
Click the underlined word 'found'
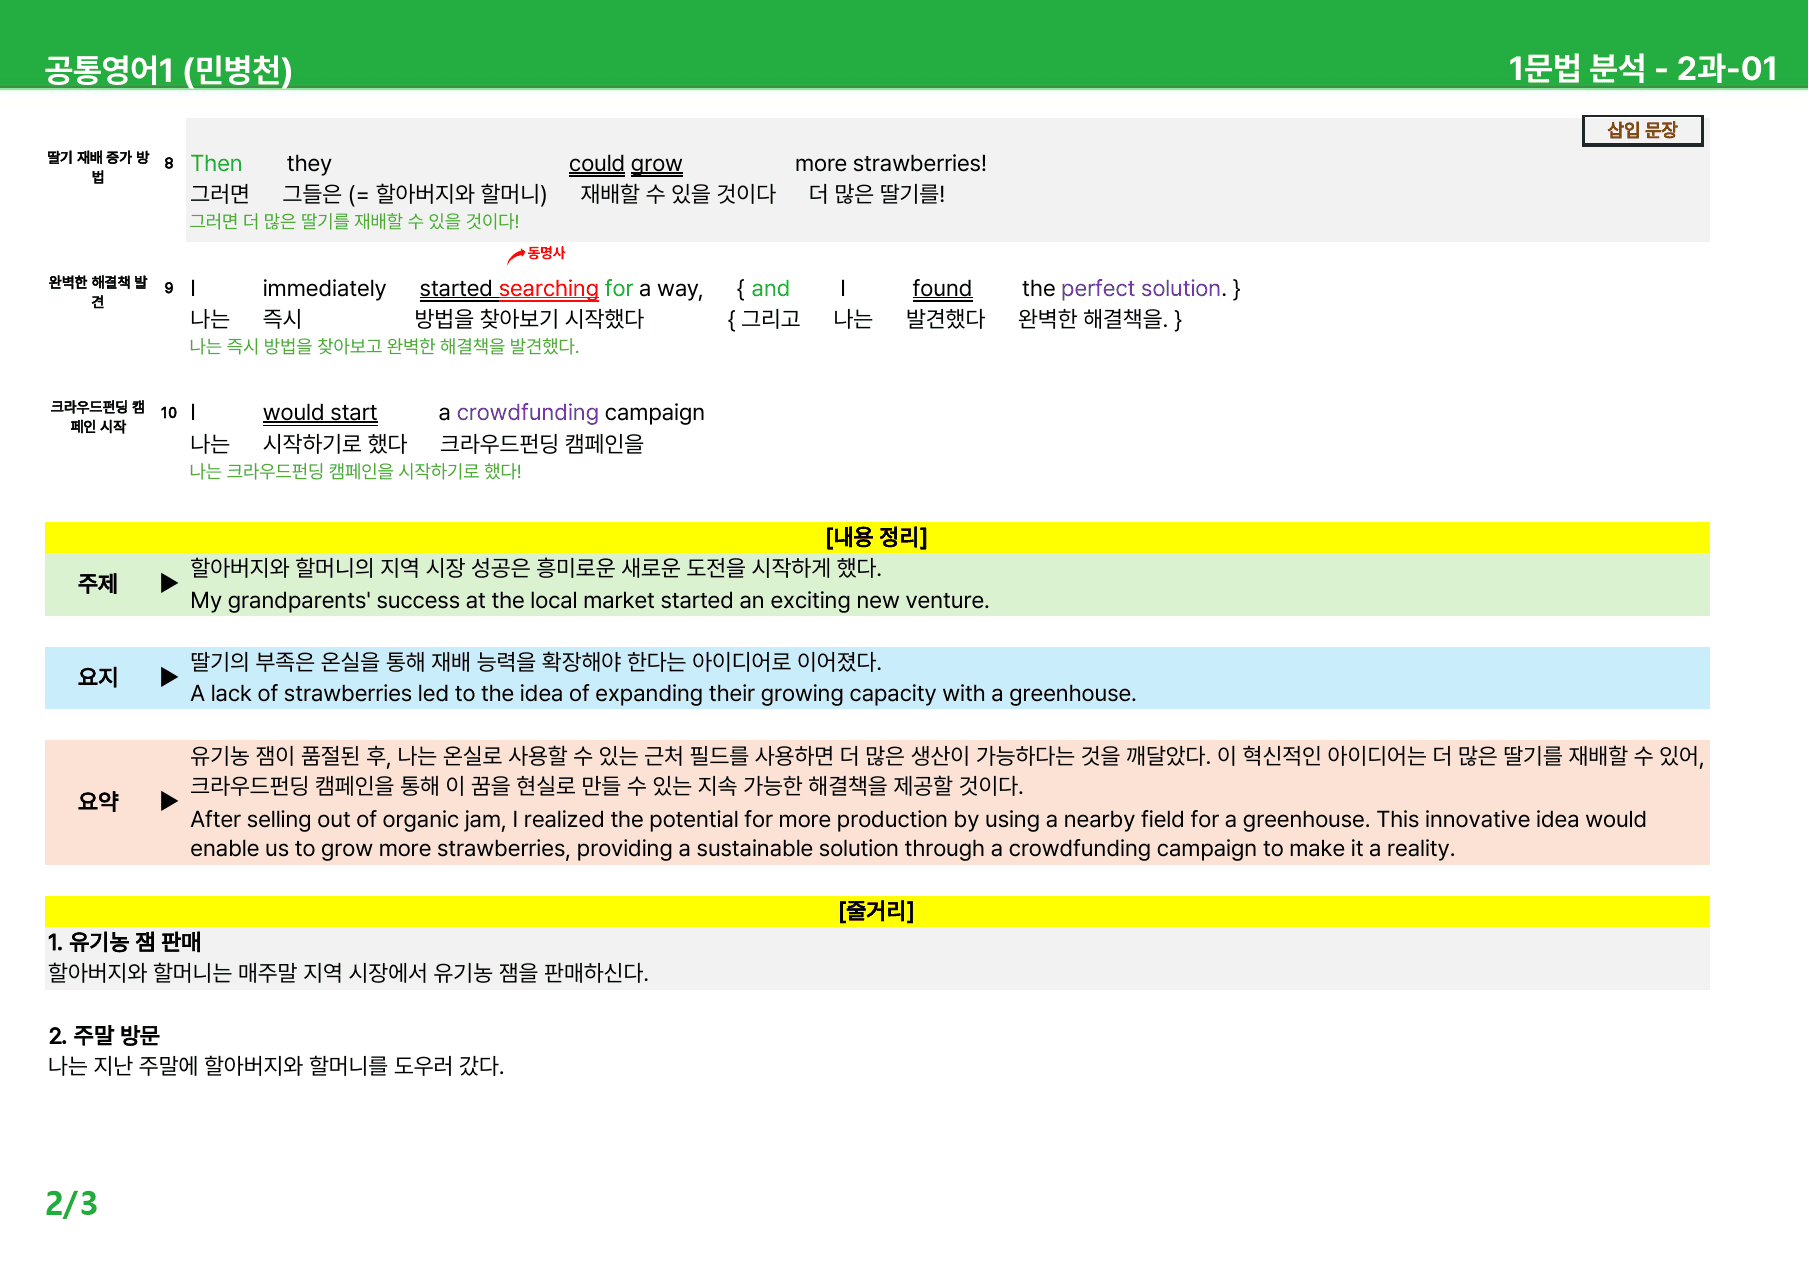click(942, 289)
